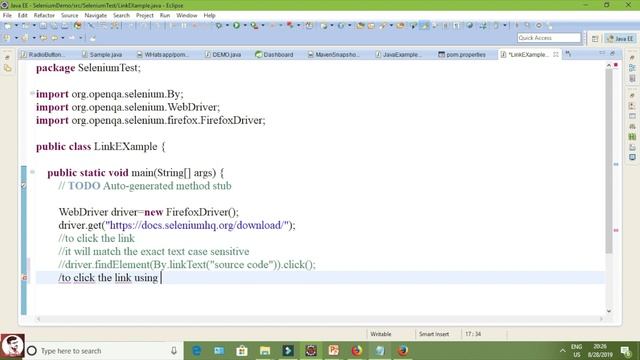Open the Source menu
Image resolution: width=640 pixels, height=360 pixels.
tap(69, 15)
